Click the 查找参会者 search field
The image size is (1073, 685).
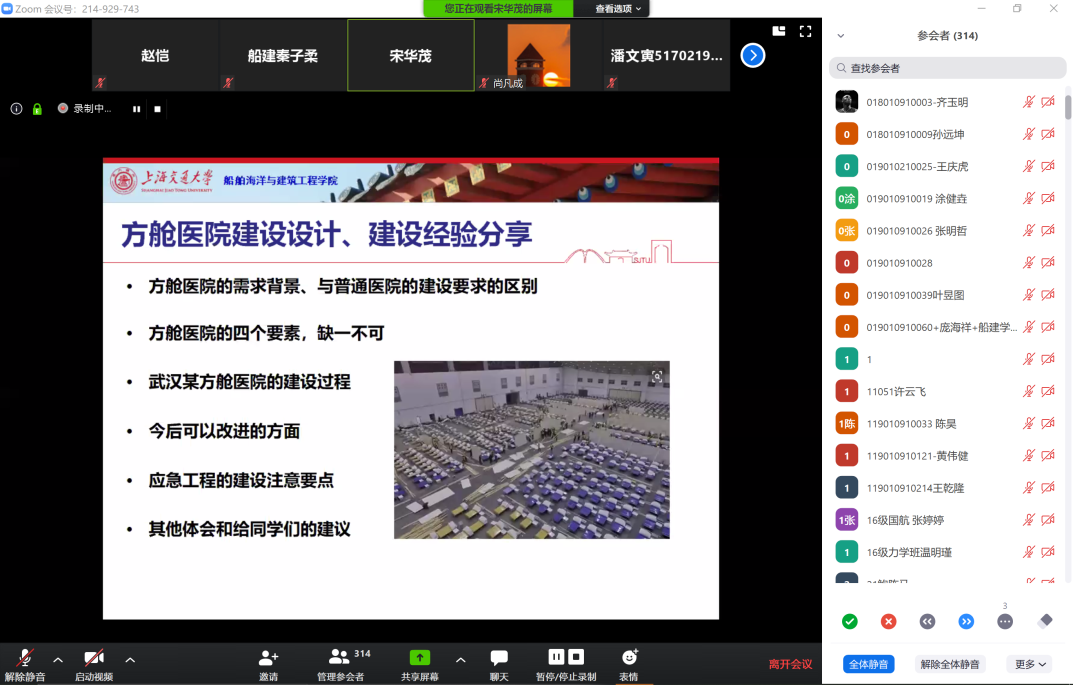[947, 68]
